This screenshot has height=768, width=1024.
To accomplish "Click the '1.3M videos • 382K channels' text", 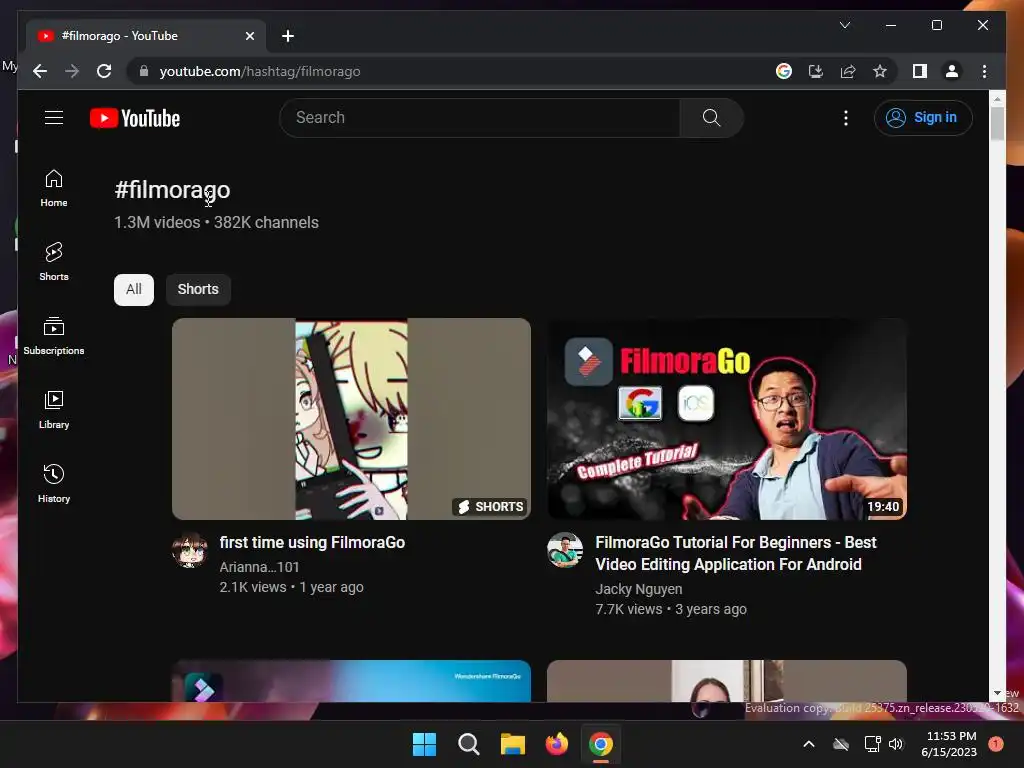I will 216,222.
